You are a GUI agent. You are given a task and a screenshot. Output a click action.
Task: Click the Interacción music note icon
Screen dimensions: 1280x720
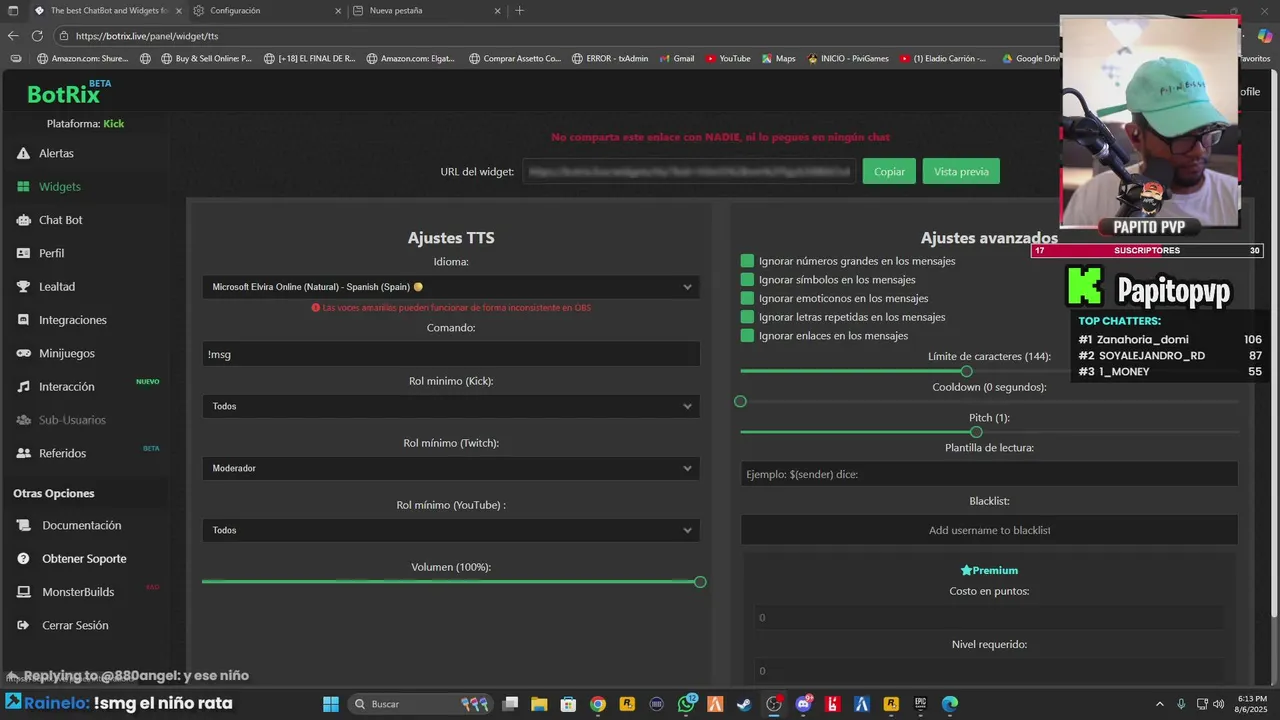click(23, 387)
